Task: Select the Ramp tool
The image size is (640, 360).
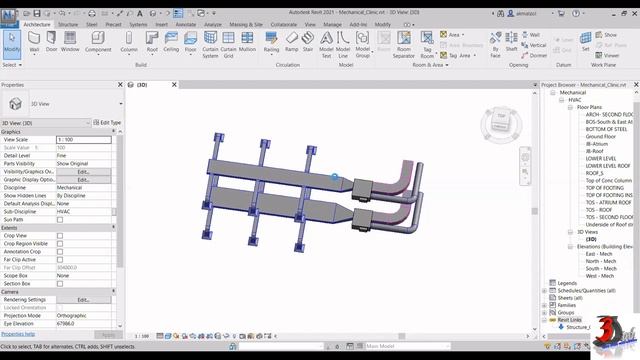Action: (x=291, y=42)
